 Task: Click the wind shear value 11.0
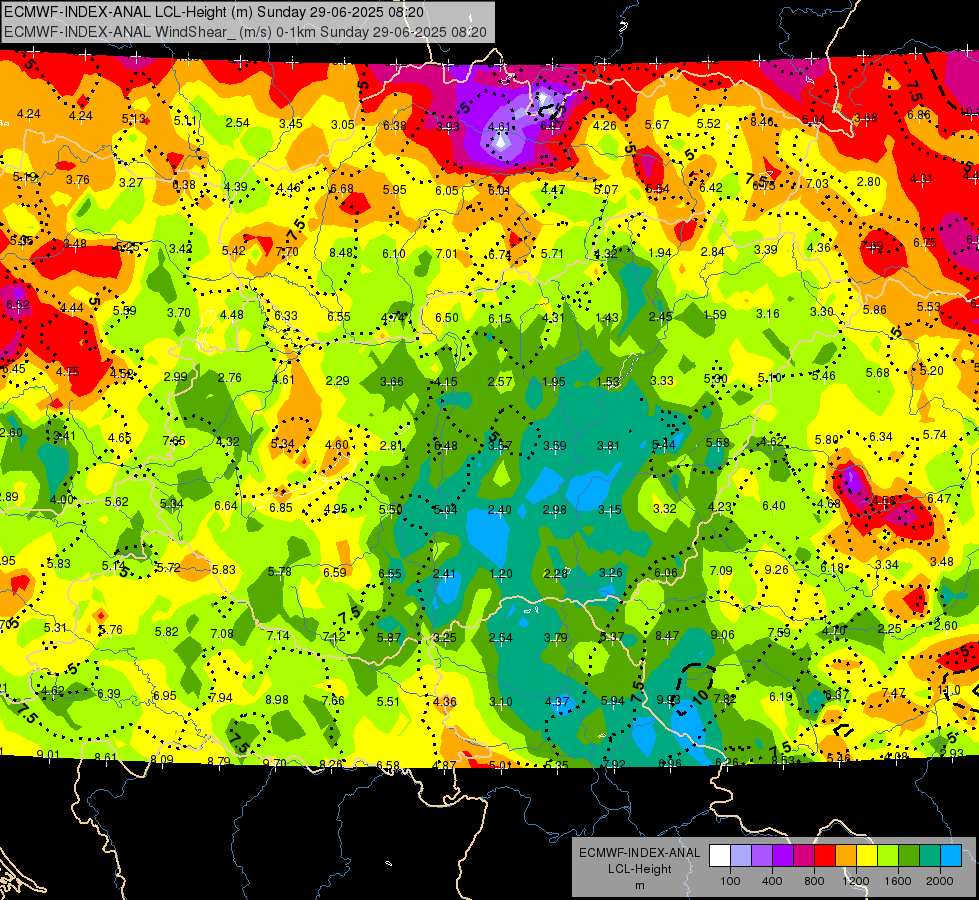click(x=949, y=690)
